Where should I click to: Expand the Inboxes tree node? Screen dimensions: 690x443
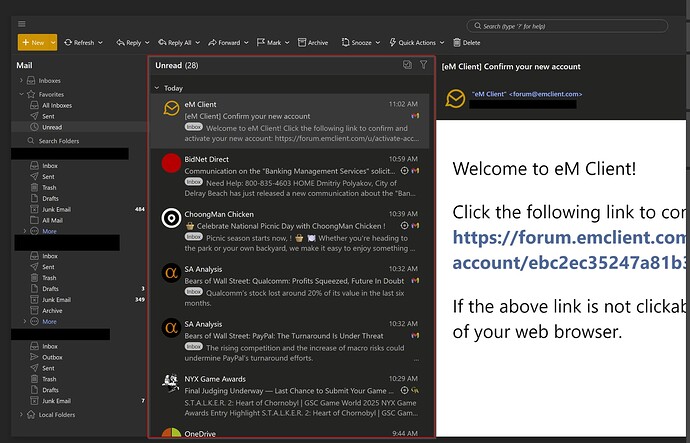tap(21, 81)
